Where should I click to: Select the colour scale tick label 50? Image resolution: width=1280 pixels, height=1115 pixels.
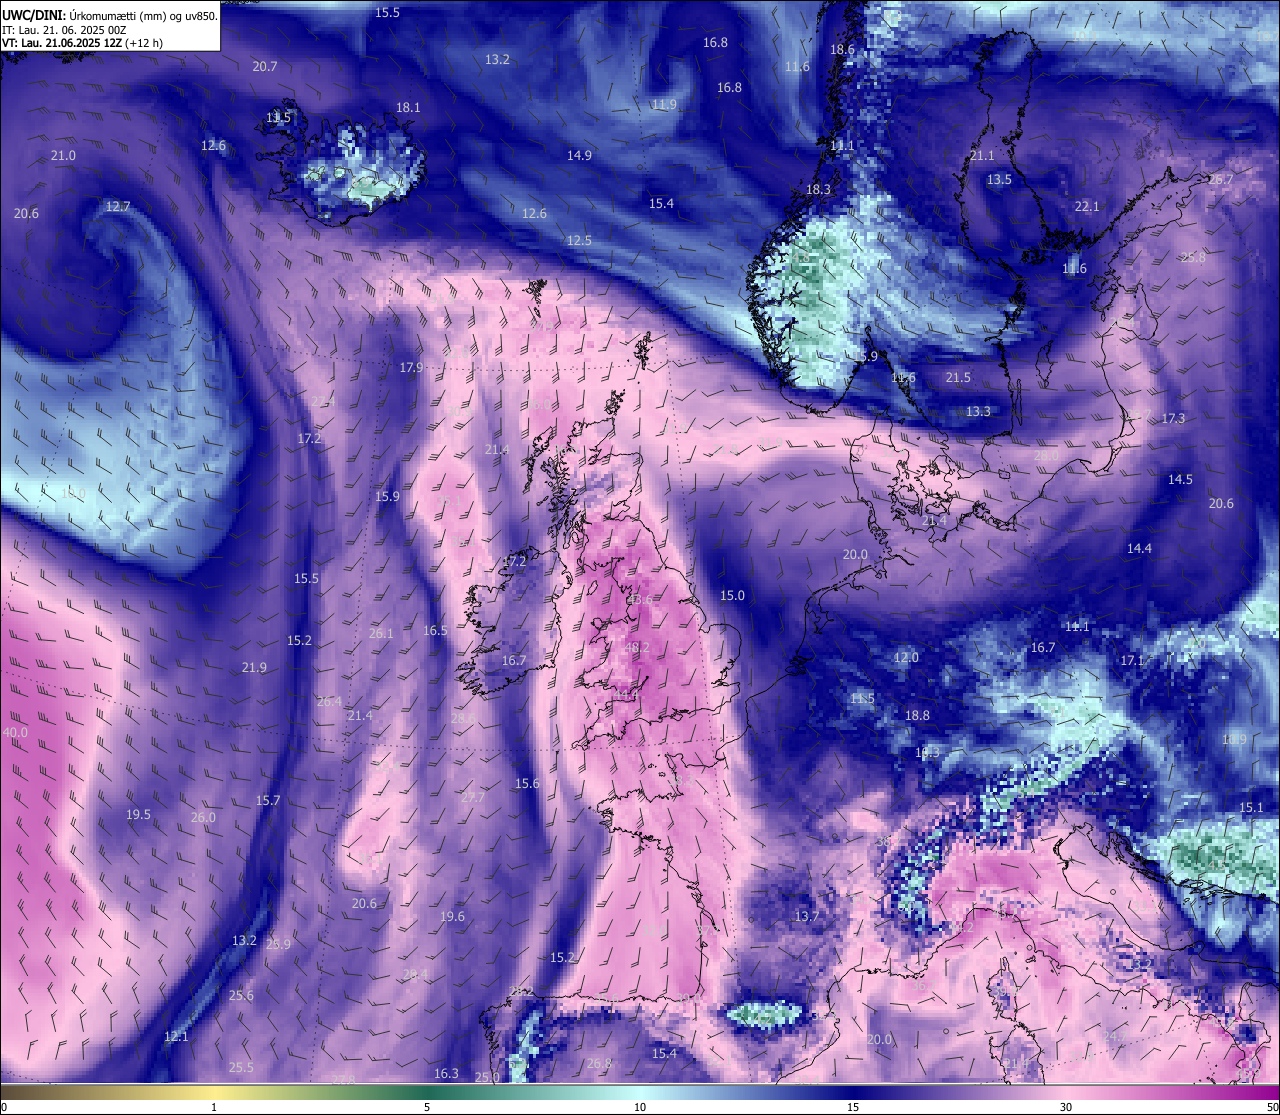click(x=1272, y=1107)
